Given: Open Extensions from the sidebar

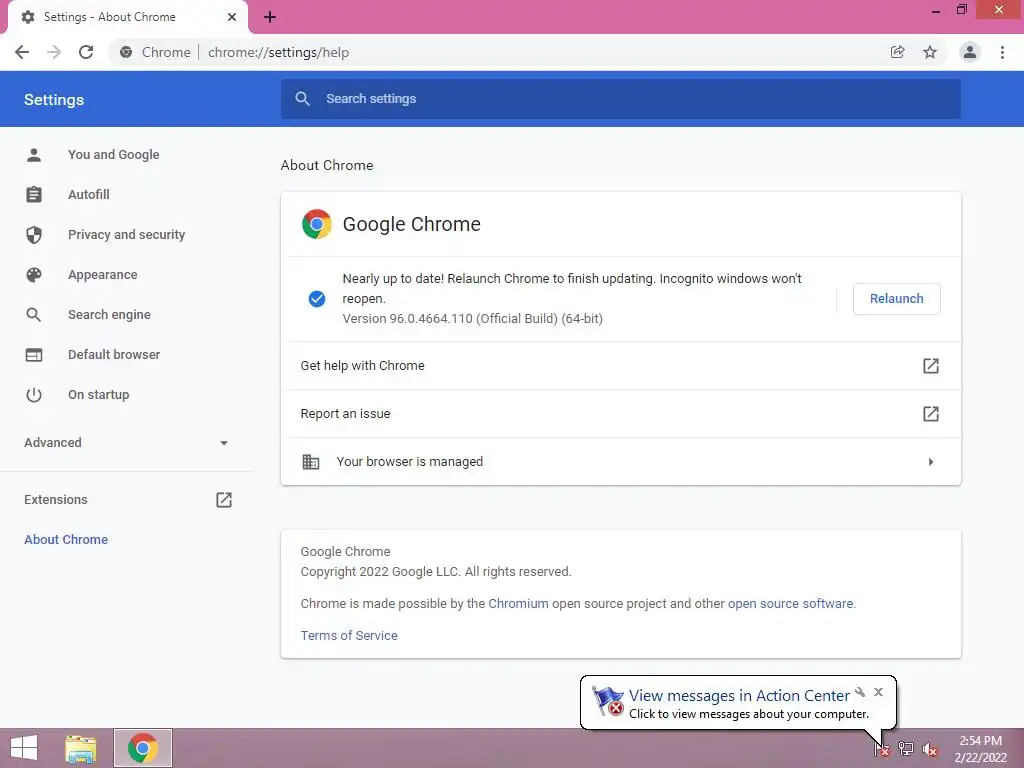Looking at the screenshot, I should pos(56,500).
